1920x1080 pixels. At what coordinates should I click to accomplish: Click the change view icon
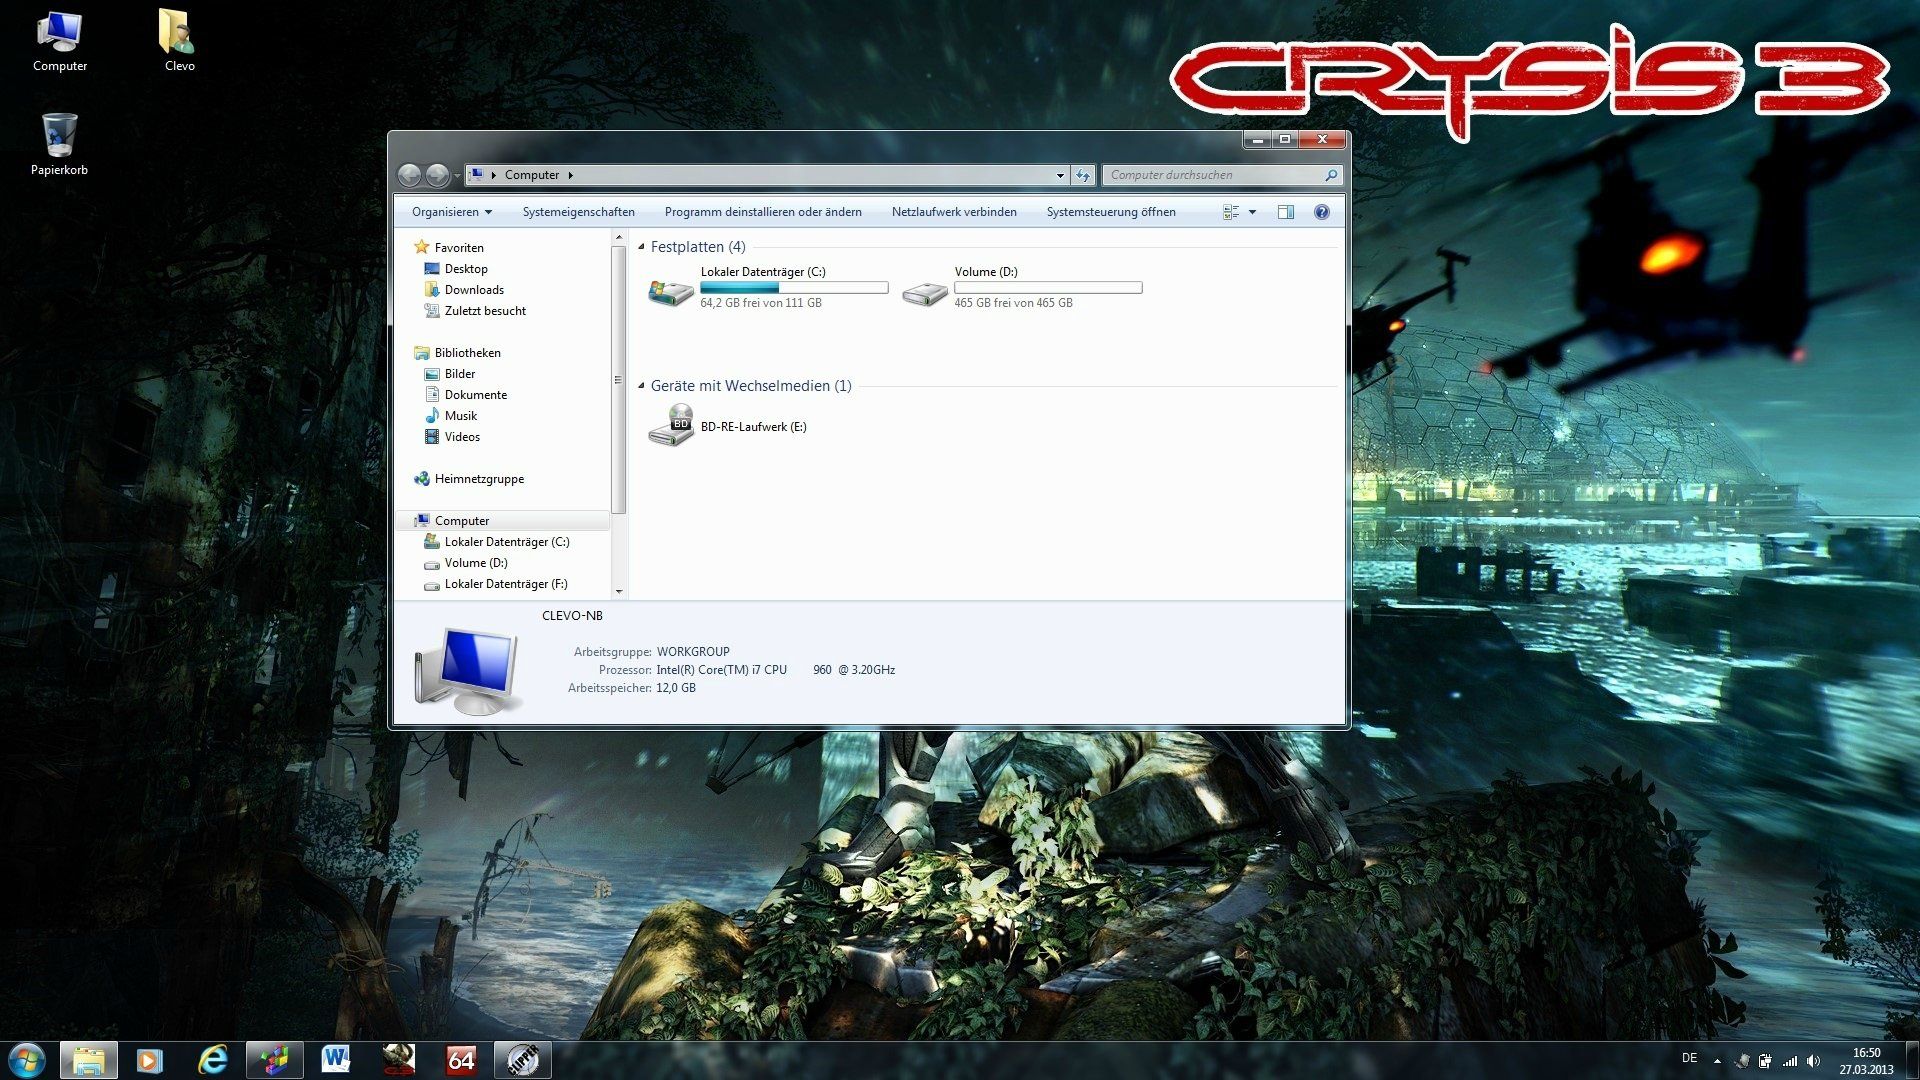click(x=1231, y=212)
